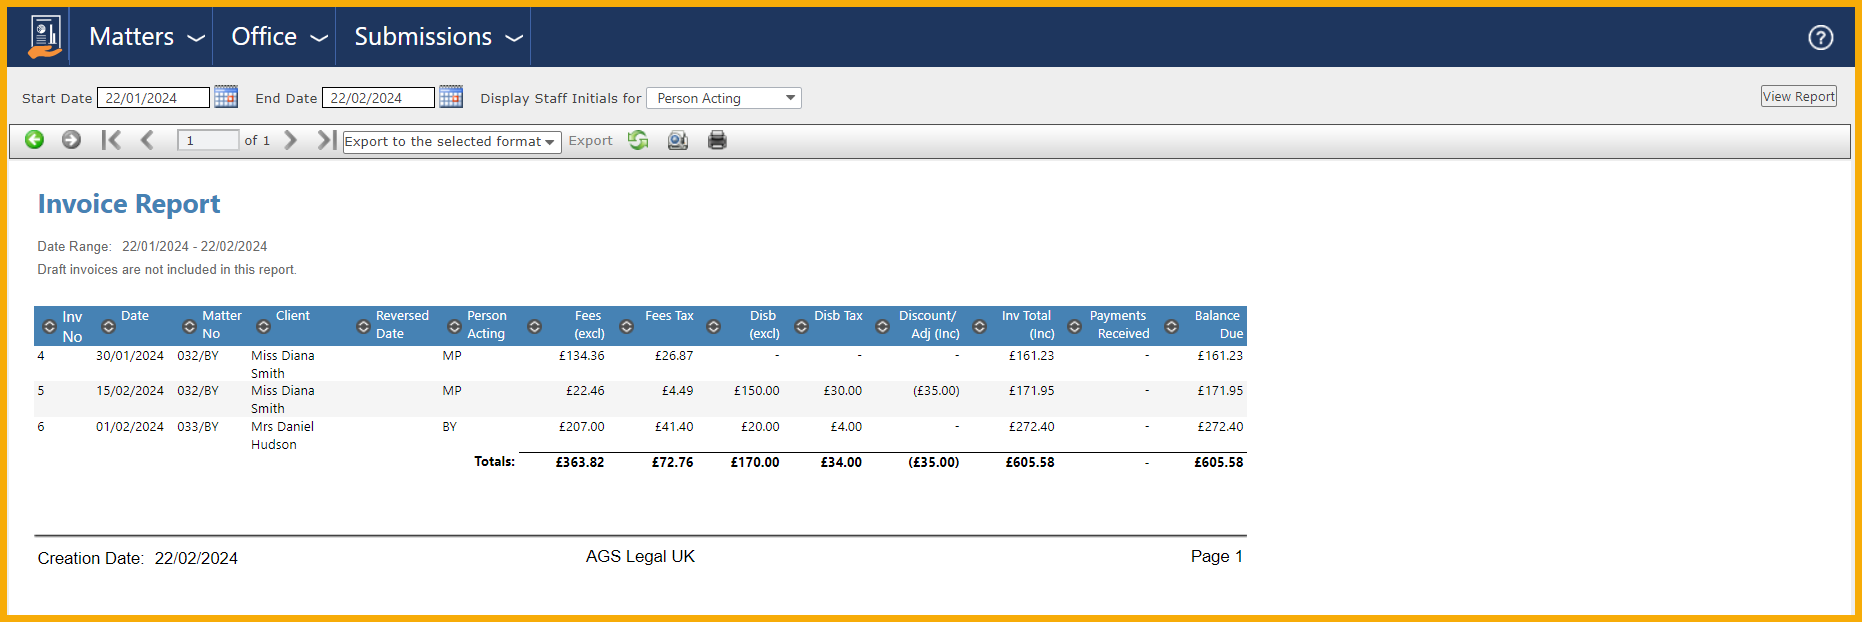Open the End Date calendar picker

(451, 97)
